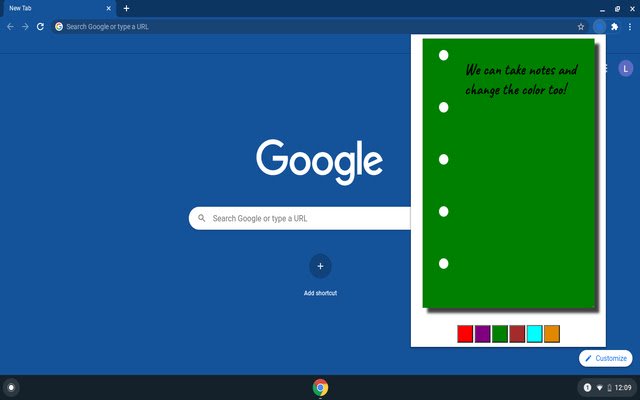Image resolution: width=640 pixels, height=400 pixels.
Task: Open the status tray clock 12:09
Action: click(623, 387)
